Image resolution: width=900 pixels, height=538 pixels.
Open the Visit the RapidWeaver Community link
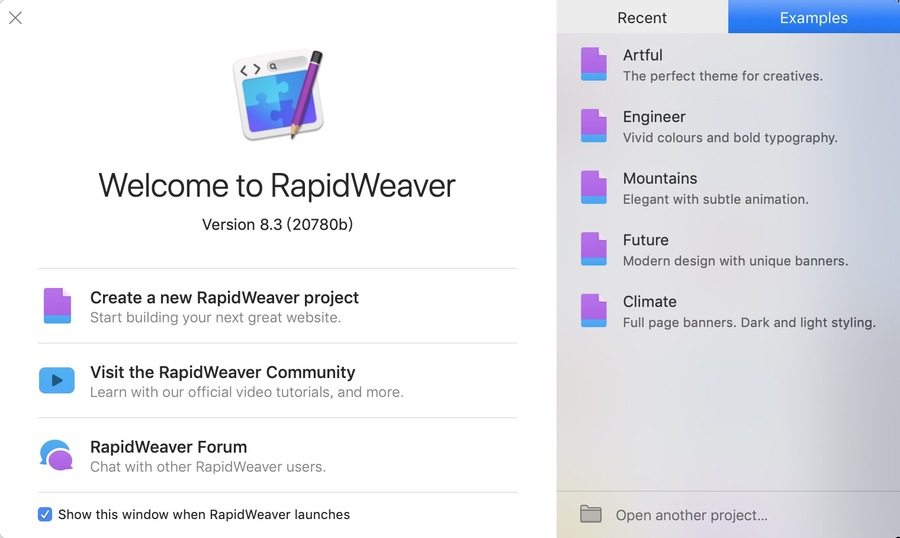coord(222,372)
